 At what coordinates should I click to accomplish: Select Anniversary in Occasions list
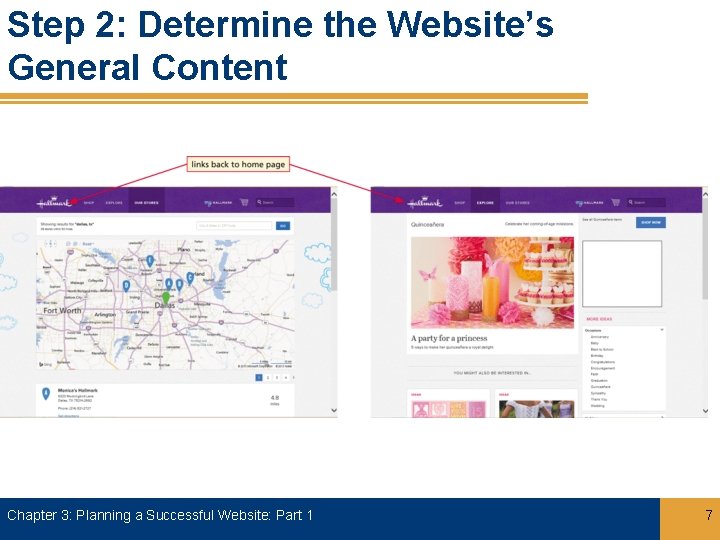[x=600, y=337]
